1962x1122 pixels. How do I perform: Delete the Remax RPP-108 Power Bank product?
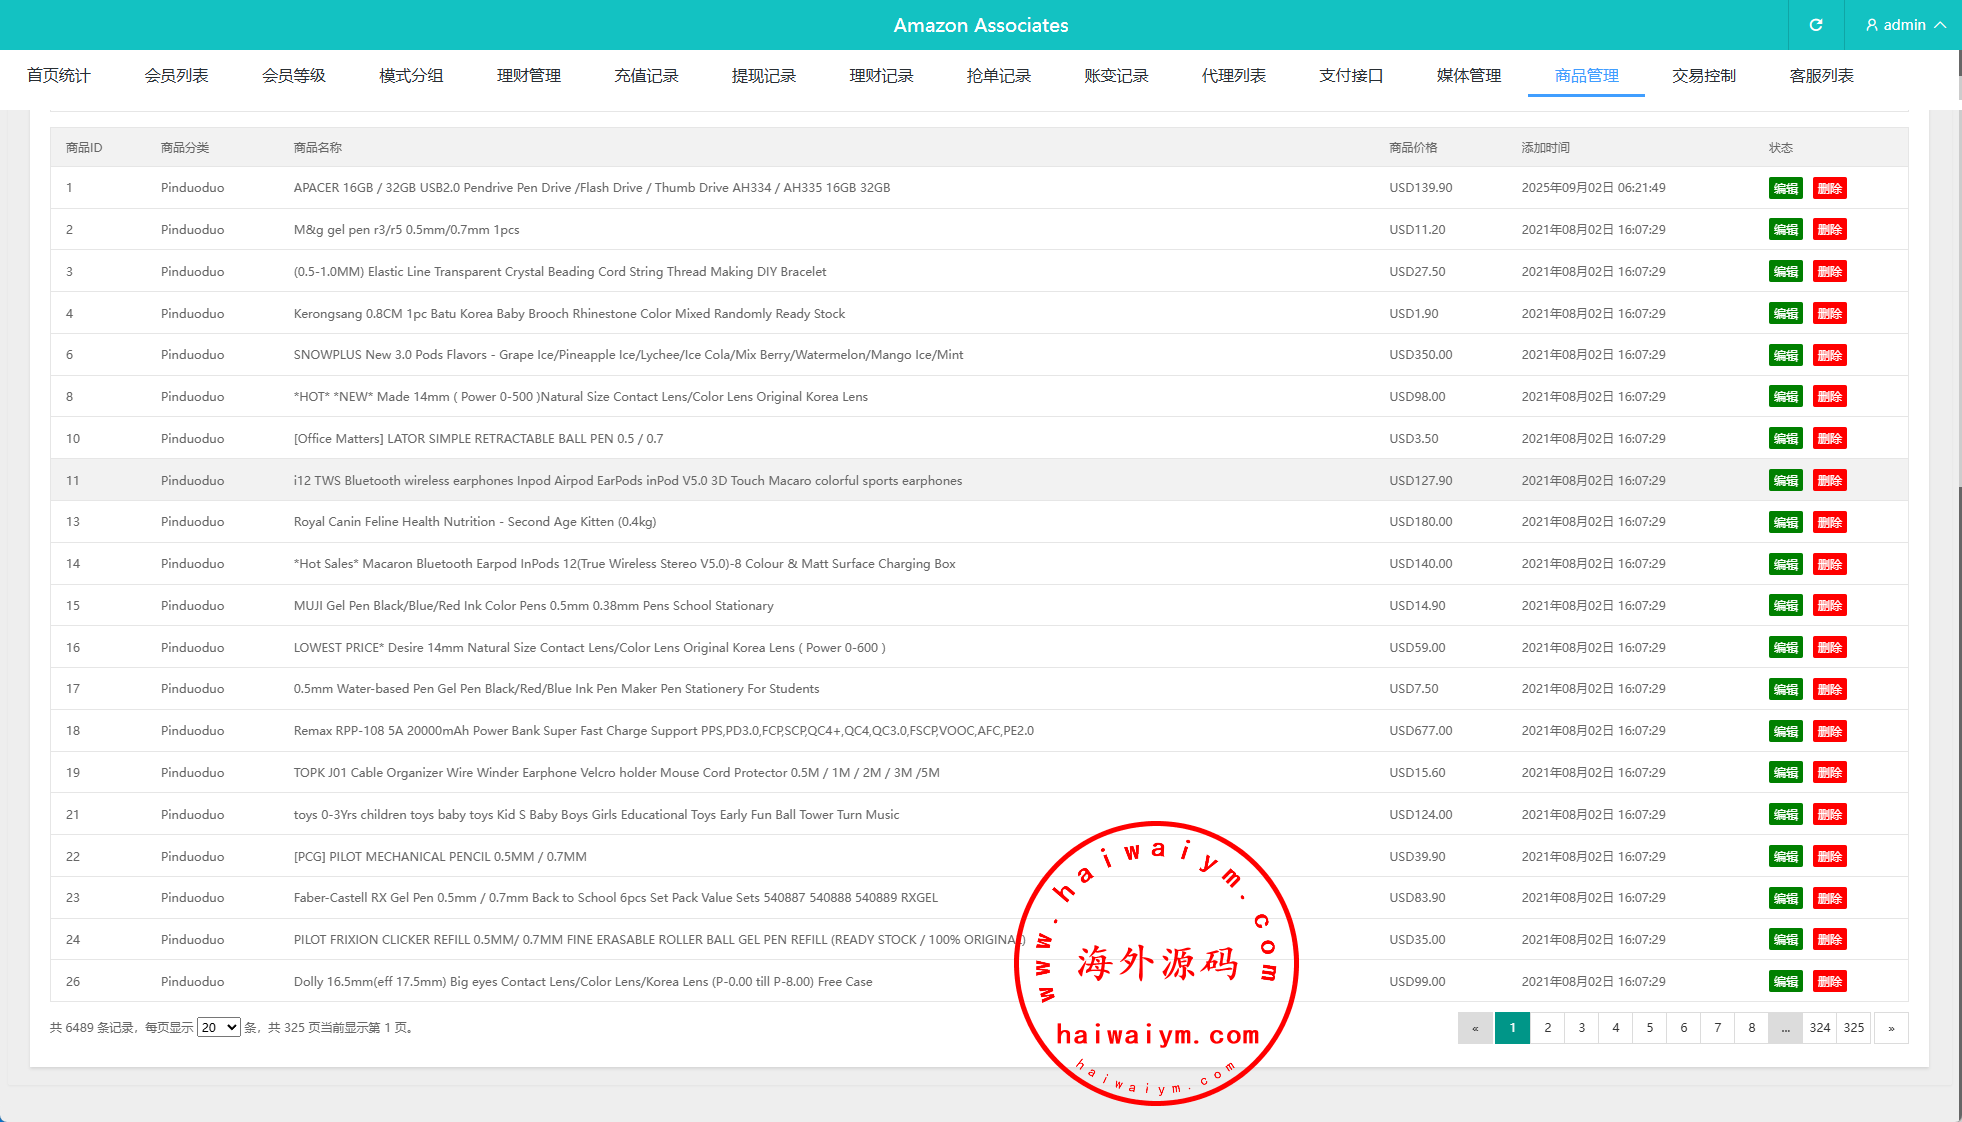pos(1829,731)
